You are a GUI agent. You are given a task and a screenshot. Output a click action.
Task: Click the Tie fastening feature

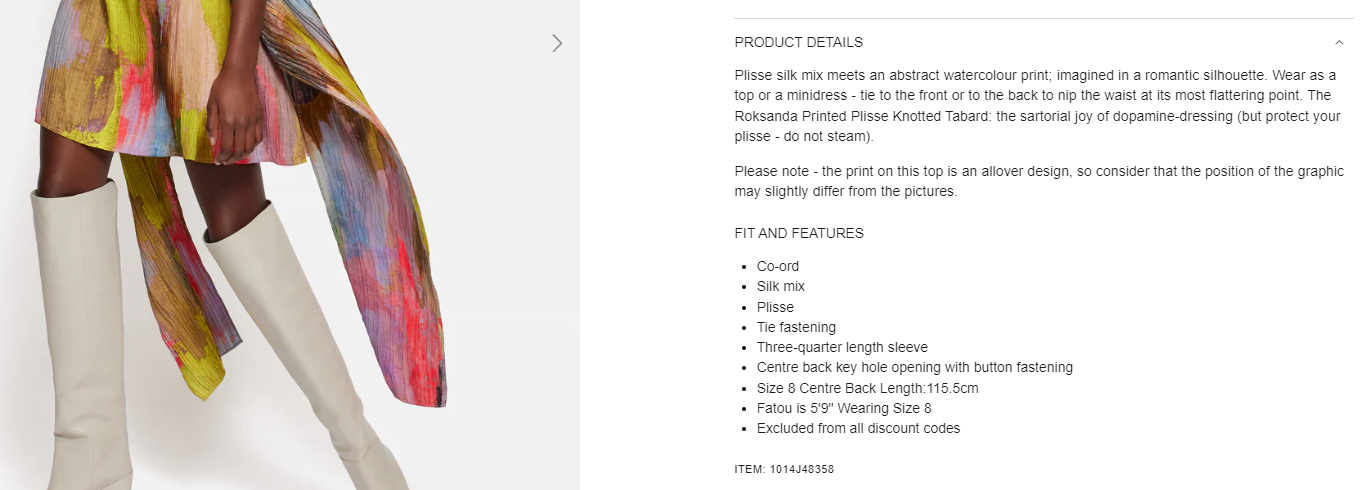pyautogui.click(x=795, y=327)
